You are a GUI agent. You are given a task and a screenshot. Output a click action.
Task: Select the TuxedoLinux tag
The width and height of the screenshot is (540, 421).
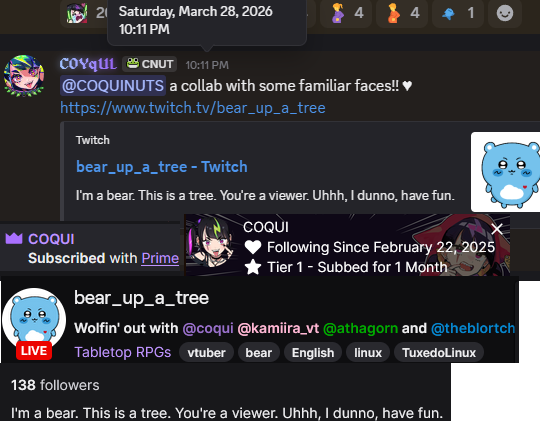pyautogui.click(x=439, y=352)
